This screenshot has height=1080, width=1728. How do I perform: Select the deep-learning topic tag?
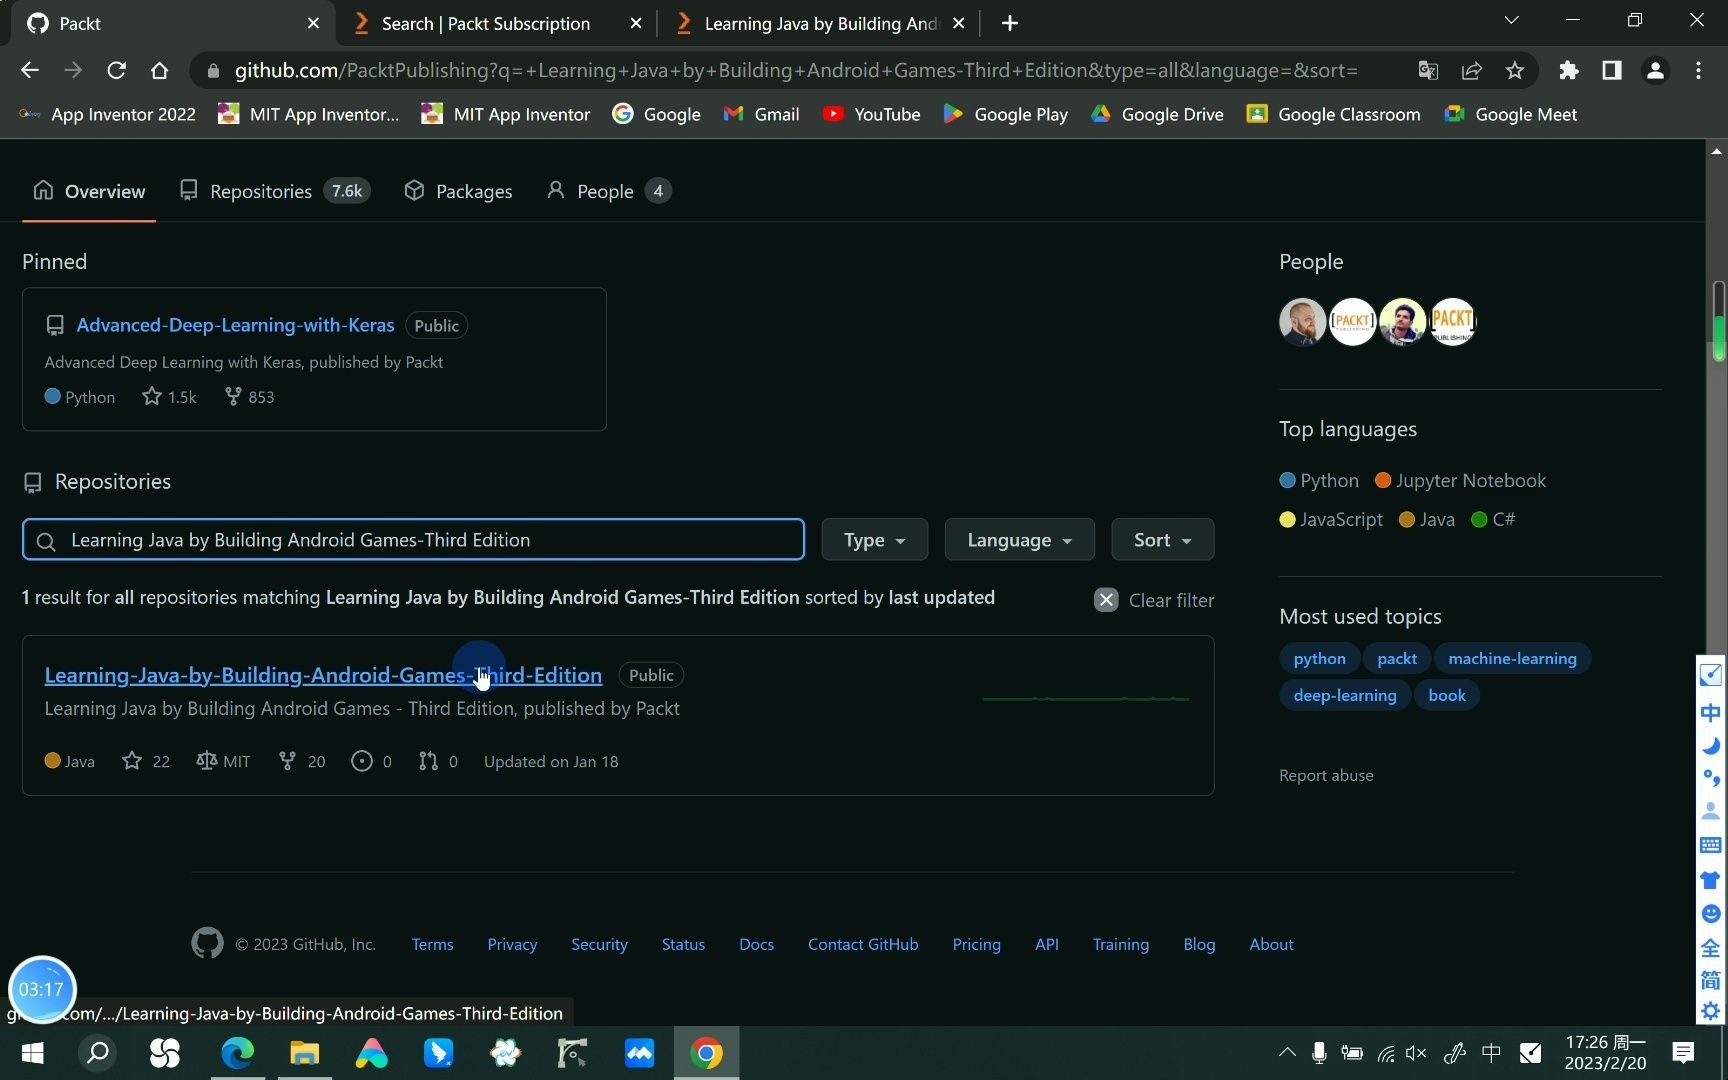[x=1345, y=696]
